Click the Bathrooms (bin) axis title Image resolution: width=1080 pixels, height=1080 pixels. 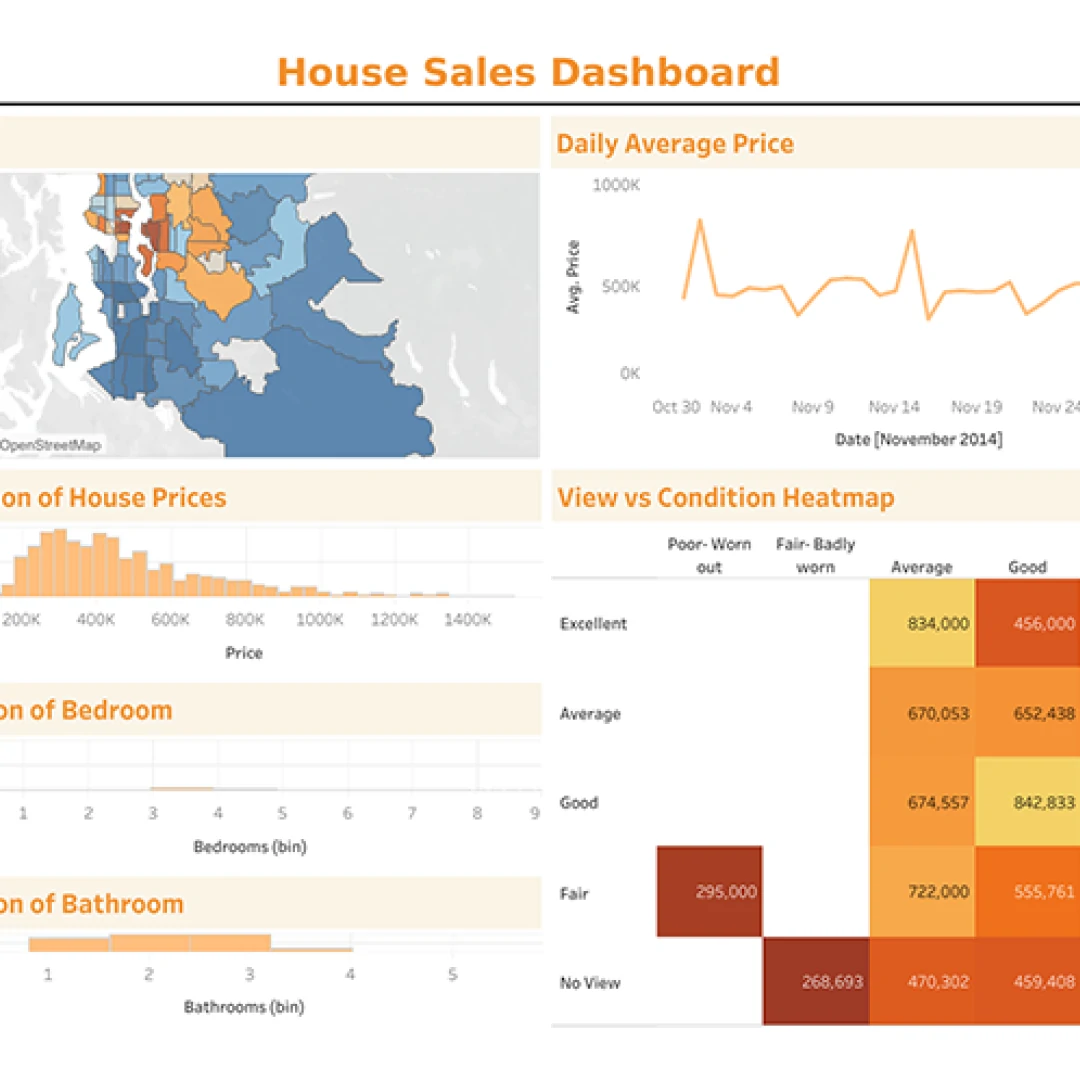(x=244, y=1007)
